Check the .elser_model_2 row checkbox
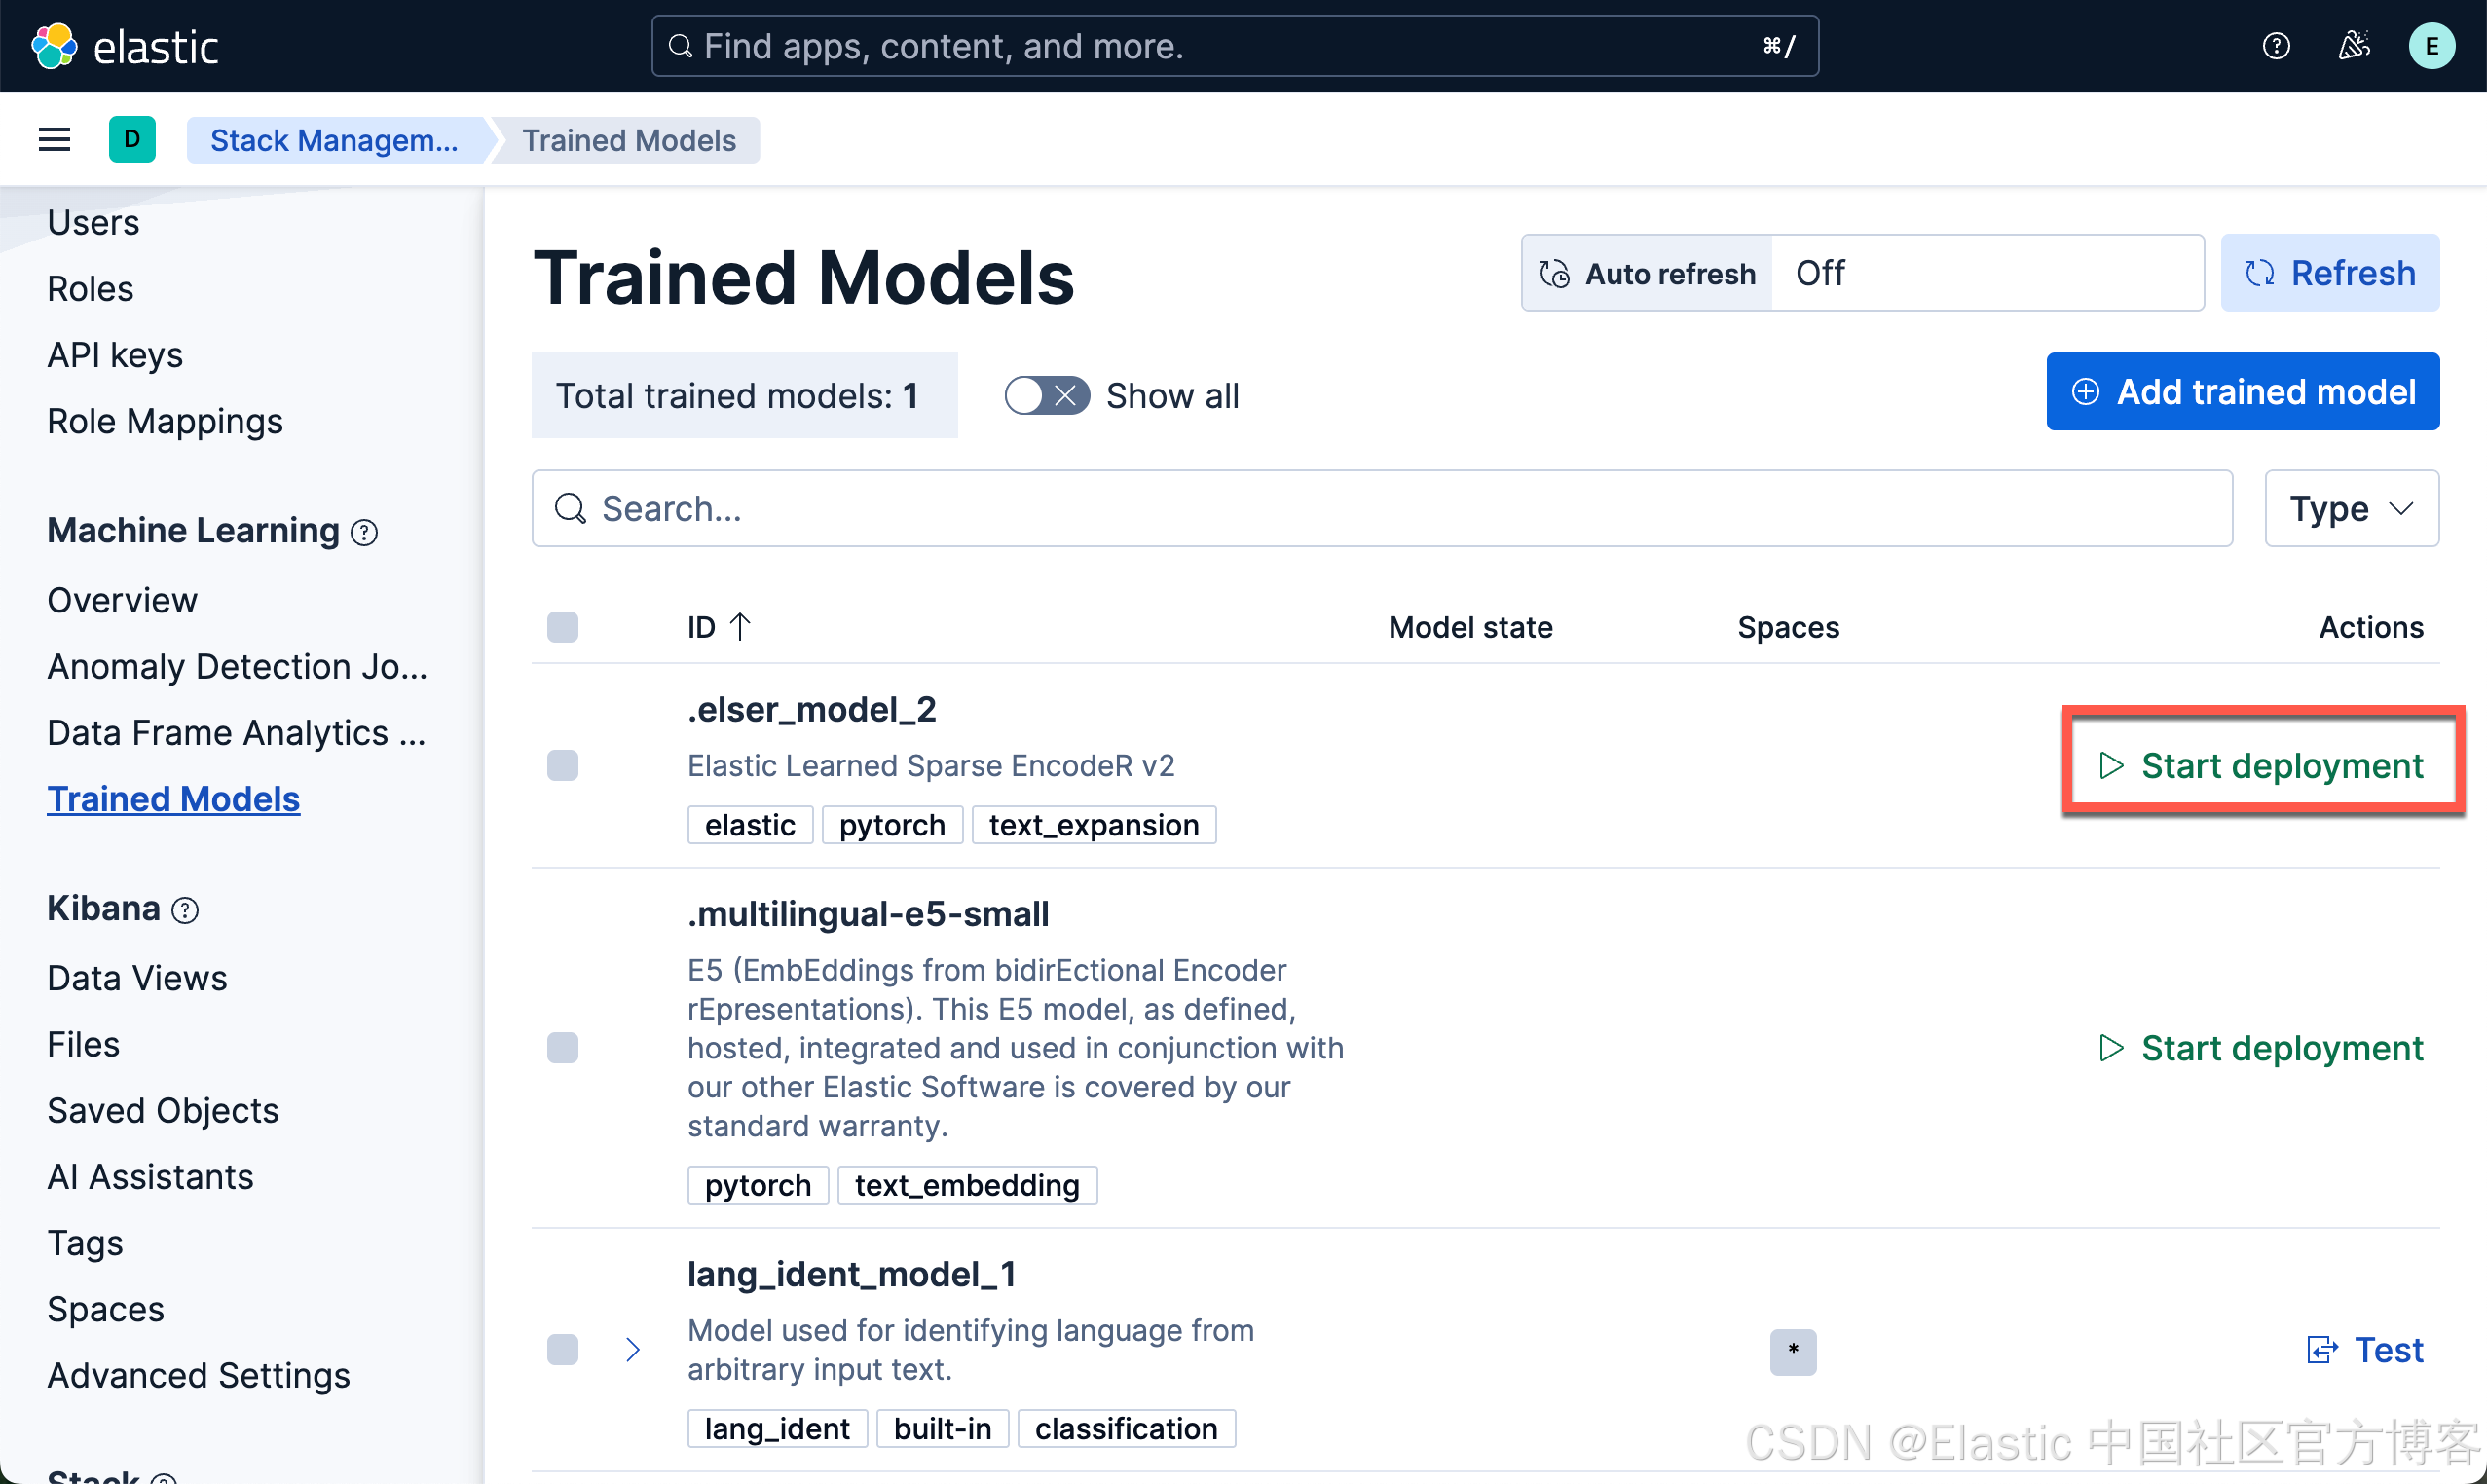Screen dimensions: 2487x1484 563,766
